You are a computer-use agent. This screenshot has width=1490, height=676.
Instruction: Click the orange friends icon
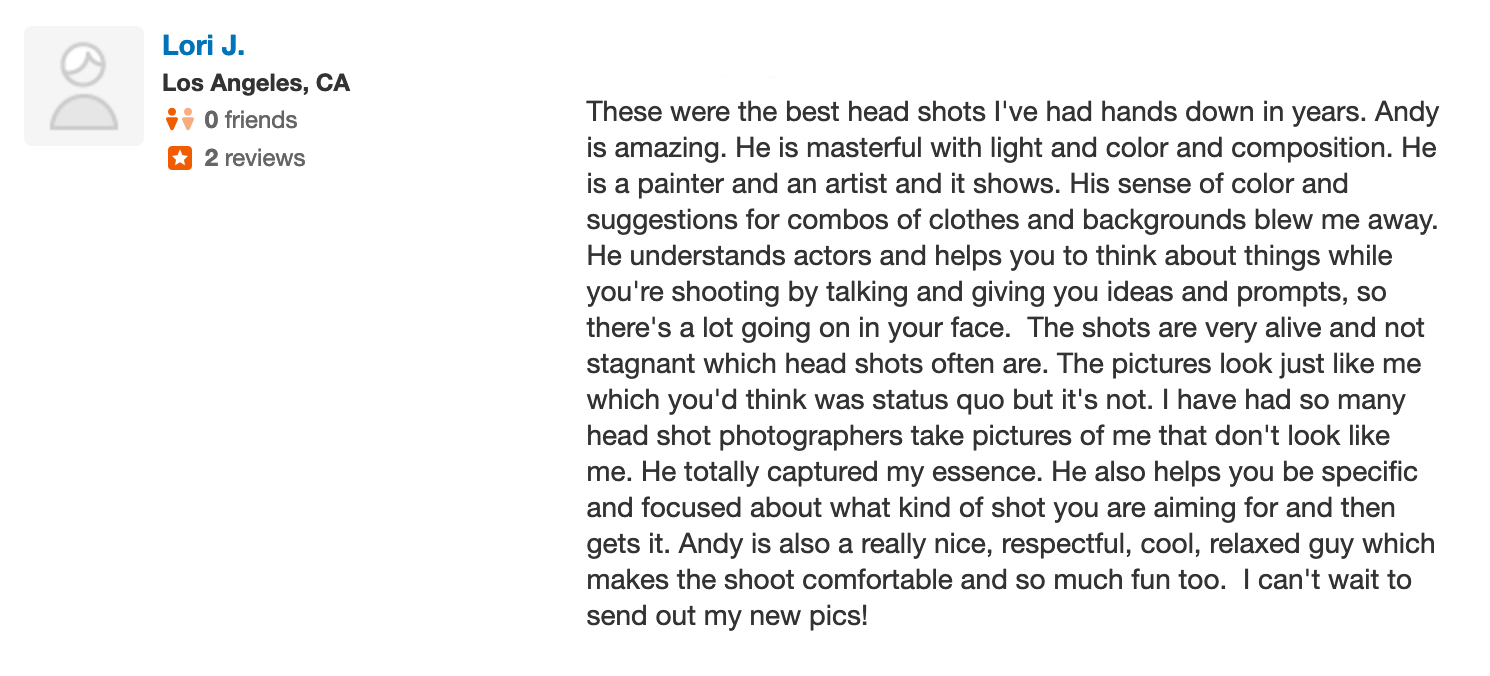[x=180, y=120]
